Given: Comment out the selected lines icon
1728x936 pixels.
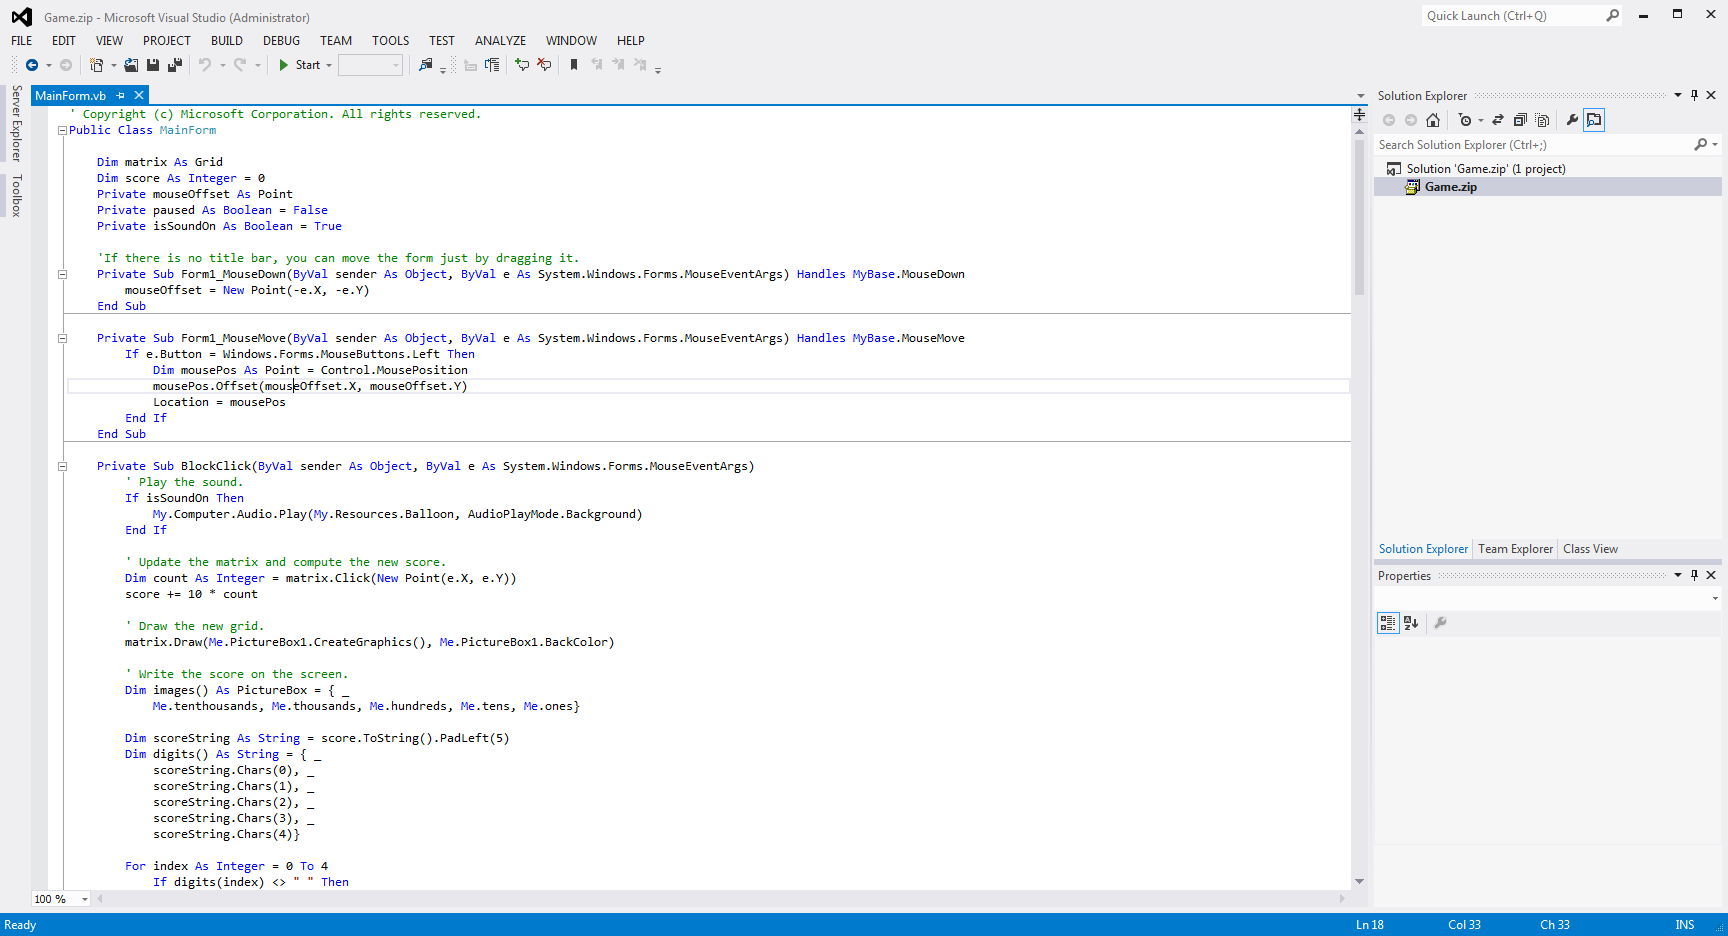Looking at the screenshot, I should pyautogui.click(x=522, y=65).
